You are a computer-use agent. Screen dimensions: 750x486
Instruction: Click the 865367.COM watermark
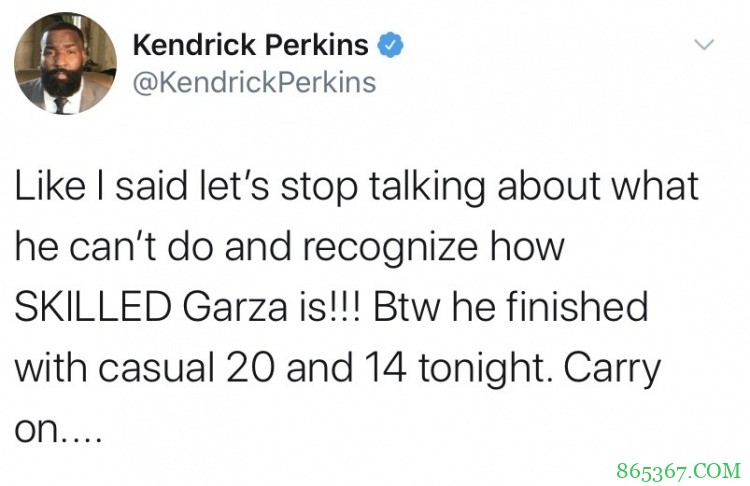point(677,466)
